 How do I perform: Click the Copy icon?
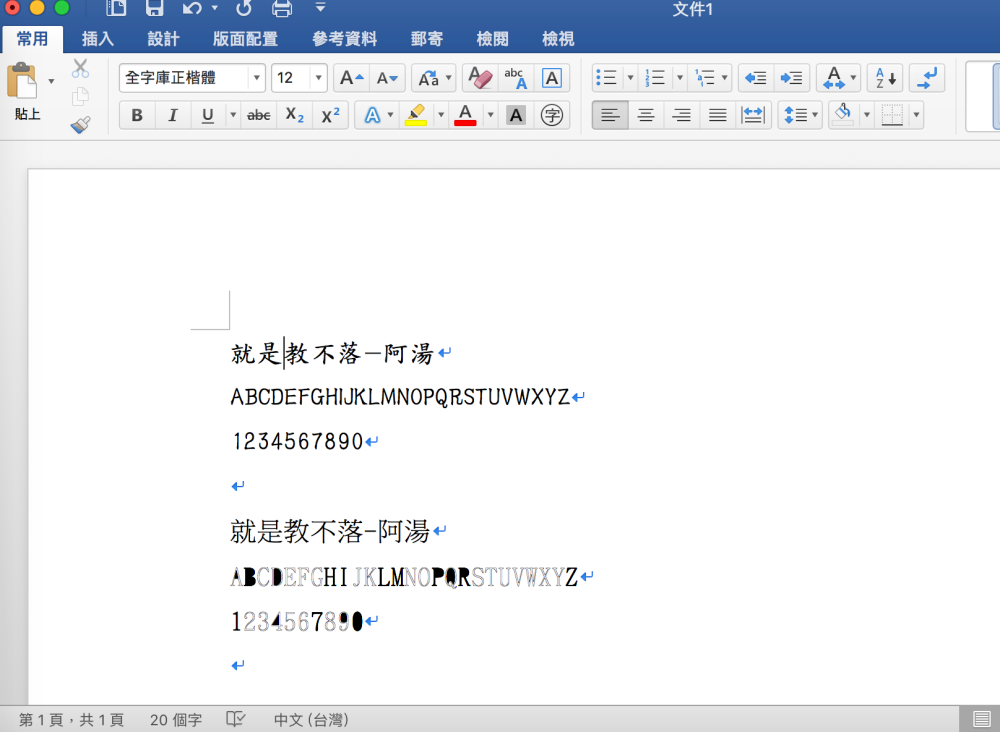[x=80, y=96]
